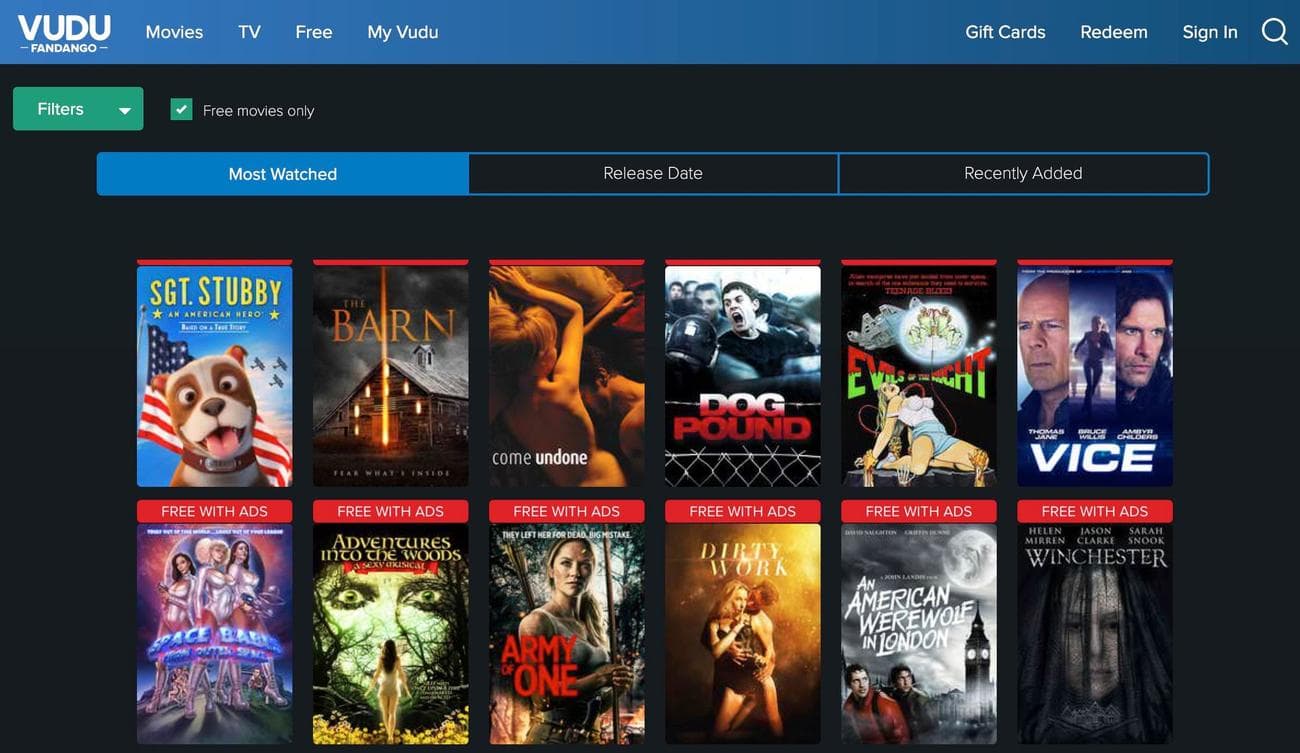Switch to the Recently Added tab

(x=1023, y=174)
